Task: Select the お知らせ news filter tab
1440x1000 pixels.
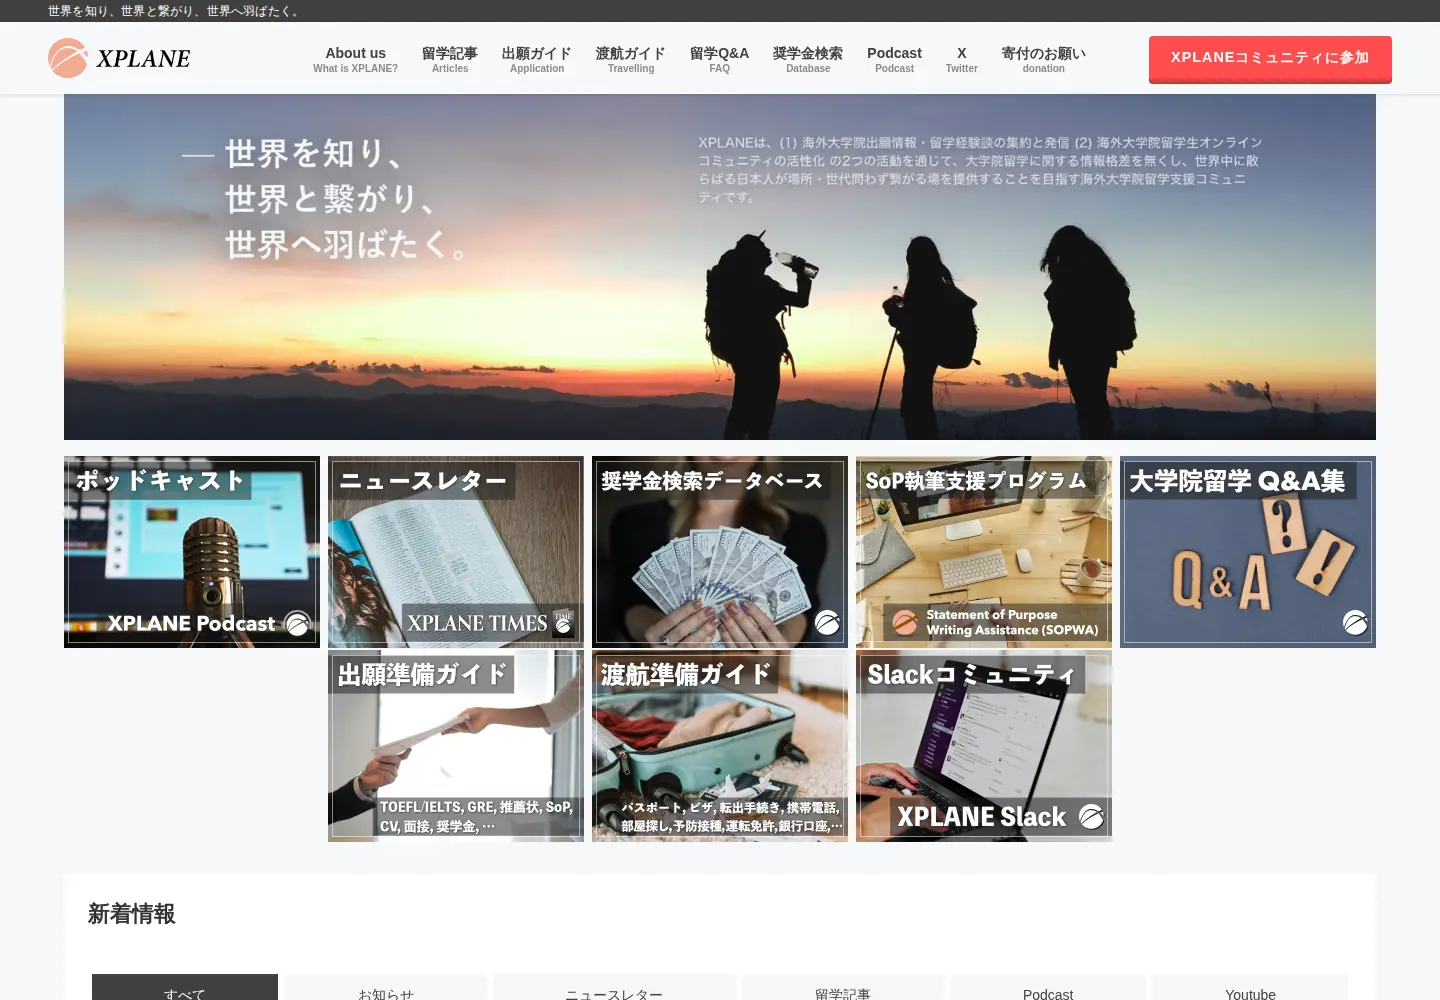Action: [386, 988]
